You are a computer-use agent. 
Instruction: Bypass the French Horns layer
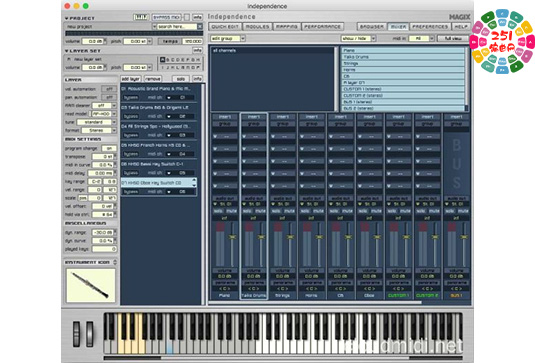coord(131,154)
